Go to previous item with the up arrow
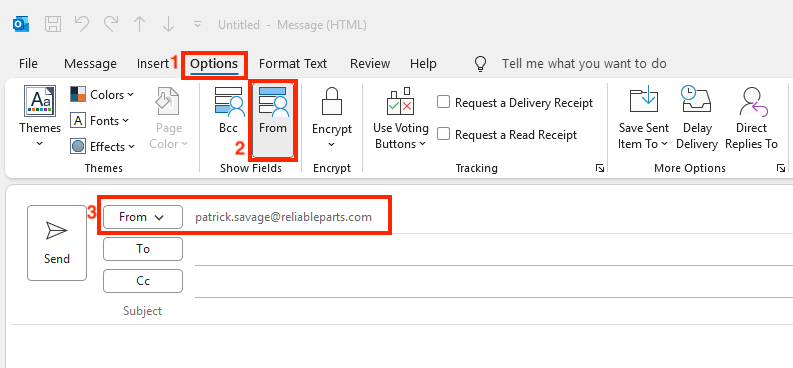Viewport: 793px width, 368px height. 140,24
